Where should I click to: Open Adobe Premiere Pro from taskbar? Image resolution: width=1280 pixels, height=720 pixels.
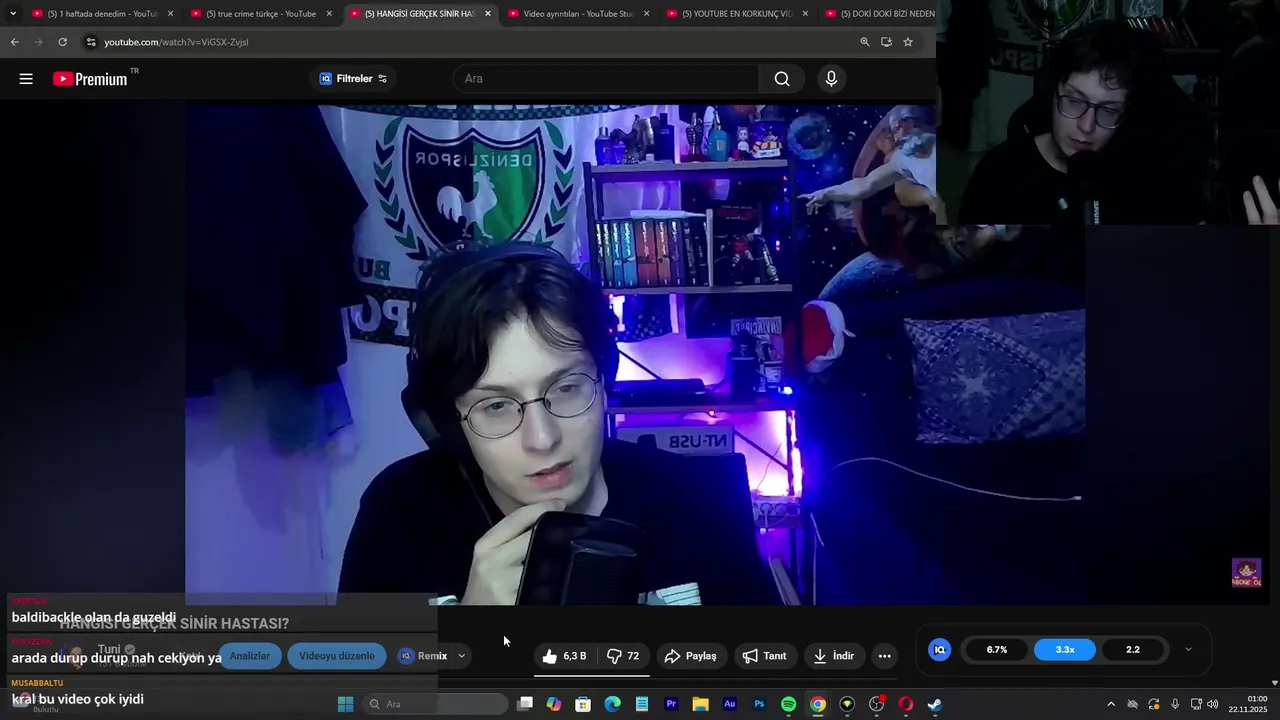click(x=671, y=704)
